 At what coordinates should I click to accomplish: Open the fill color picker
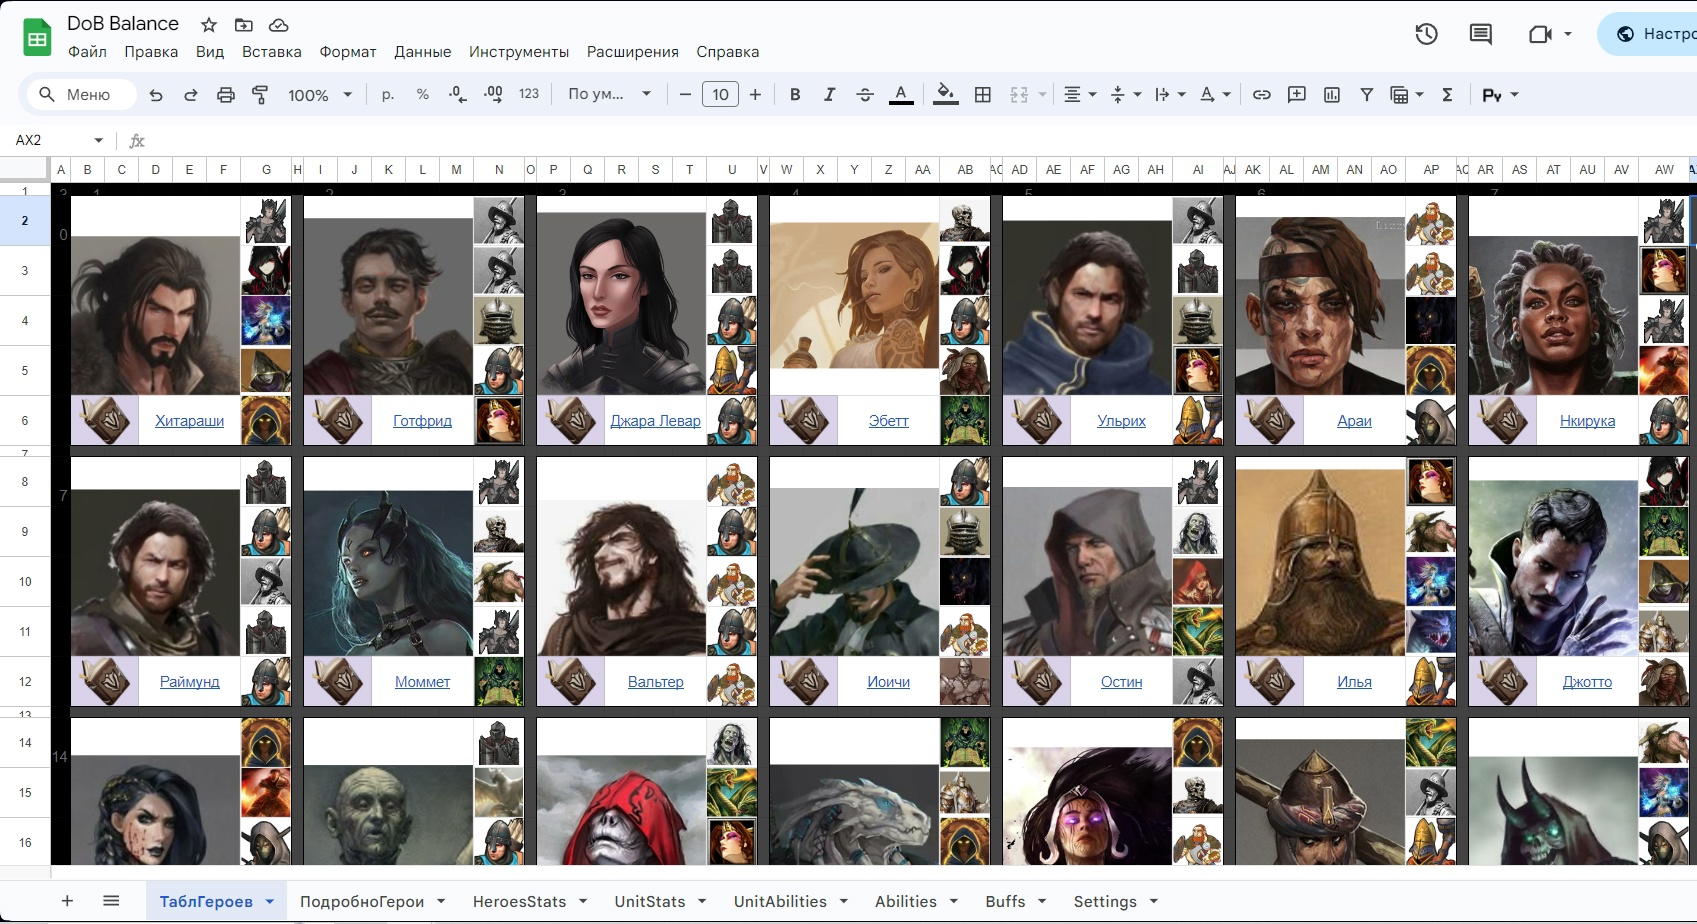tap(945, 95)
